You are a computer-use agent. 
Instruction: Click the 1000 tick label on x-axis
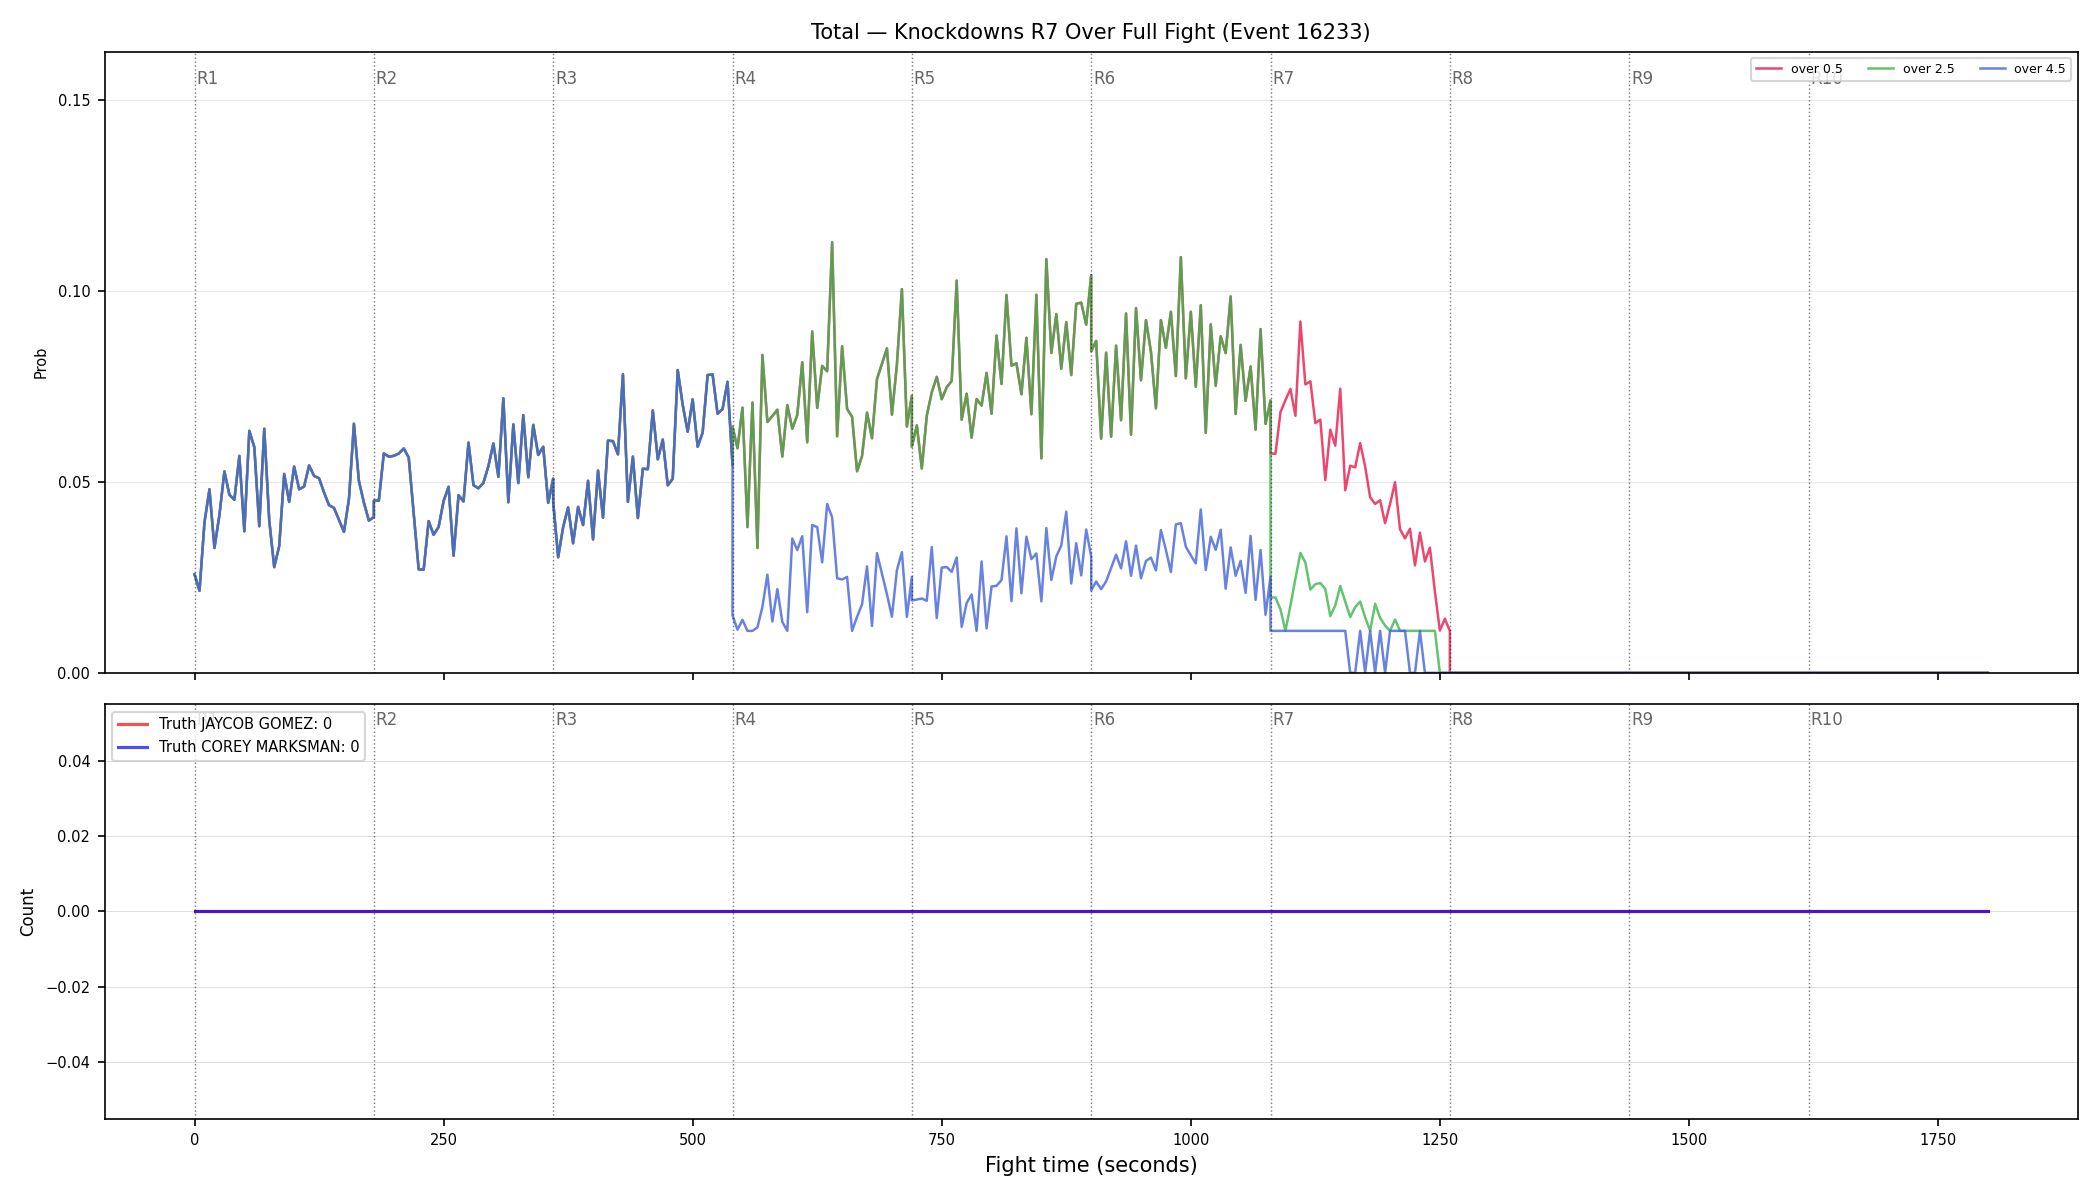point(1190,1139)
